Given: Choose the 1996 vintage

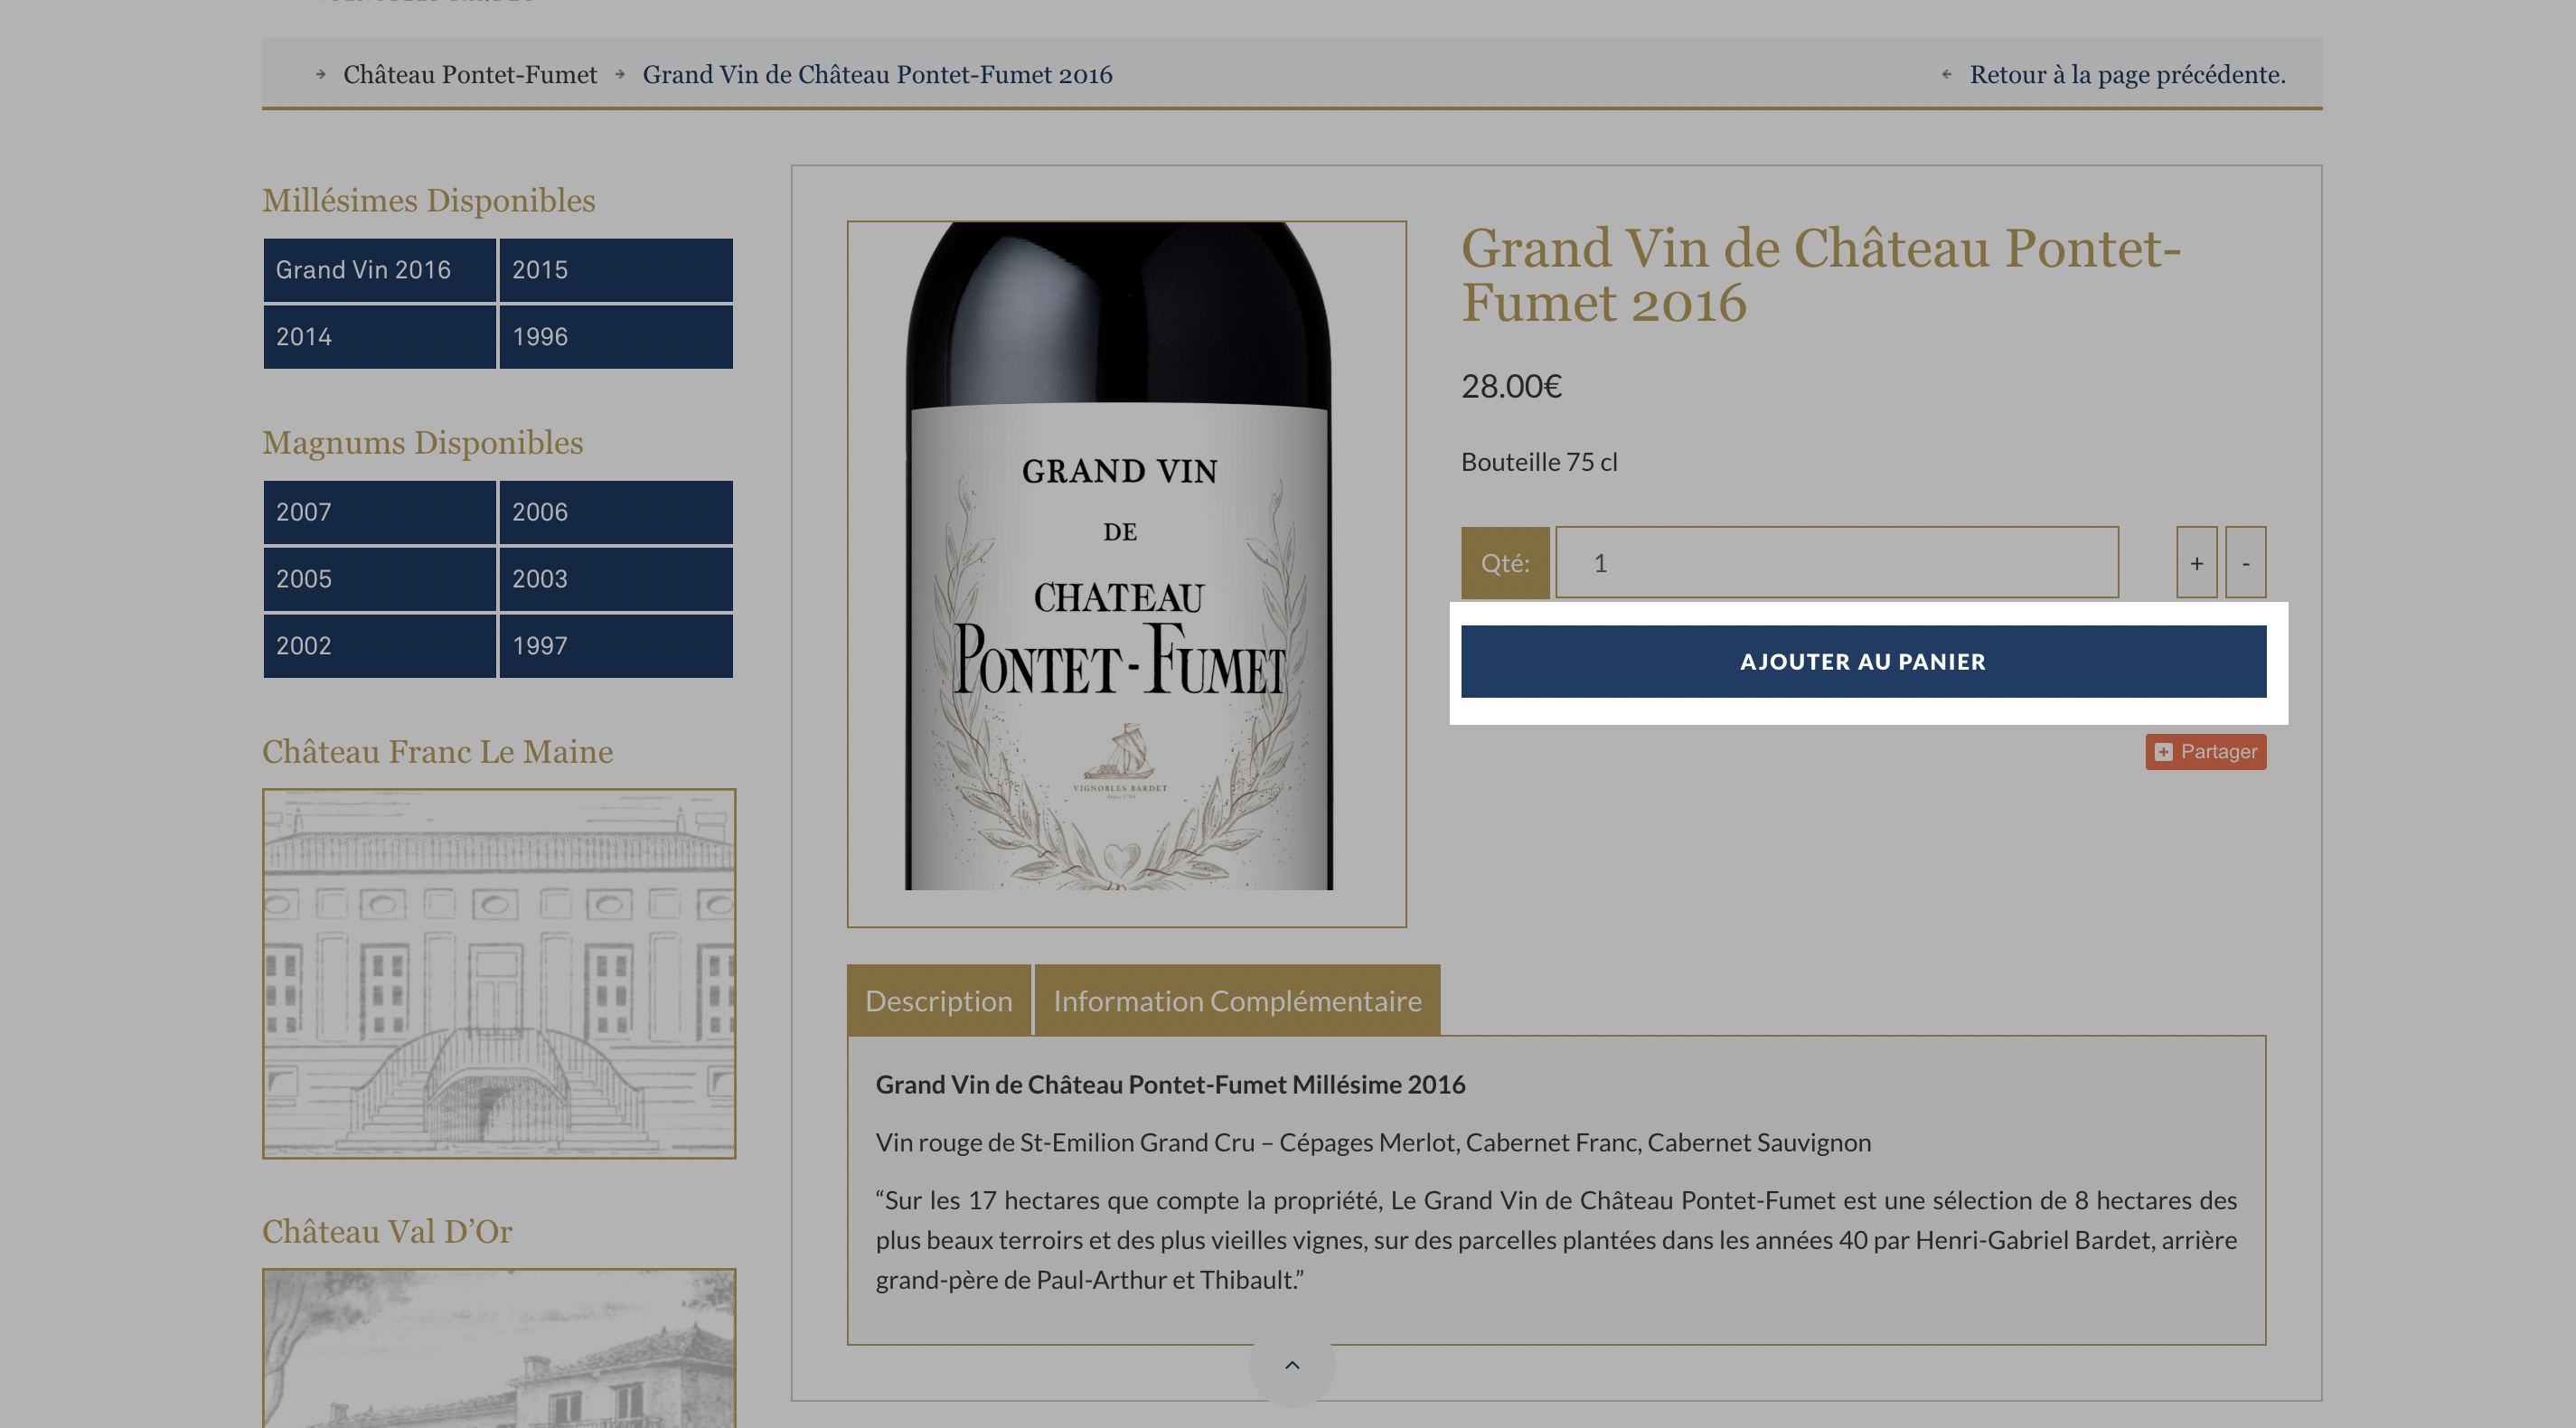Looking at the screenshot, I should click(x=616, y=337).
